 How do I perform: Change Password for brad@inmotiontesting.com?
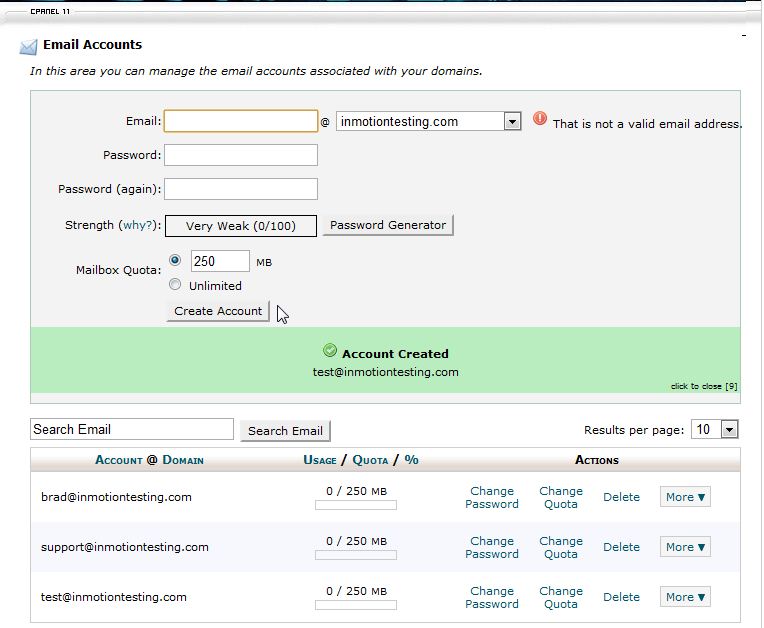pyautogui.click(x=492, y=497)
